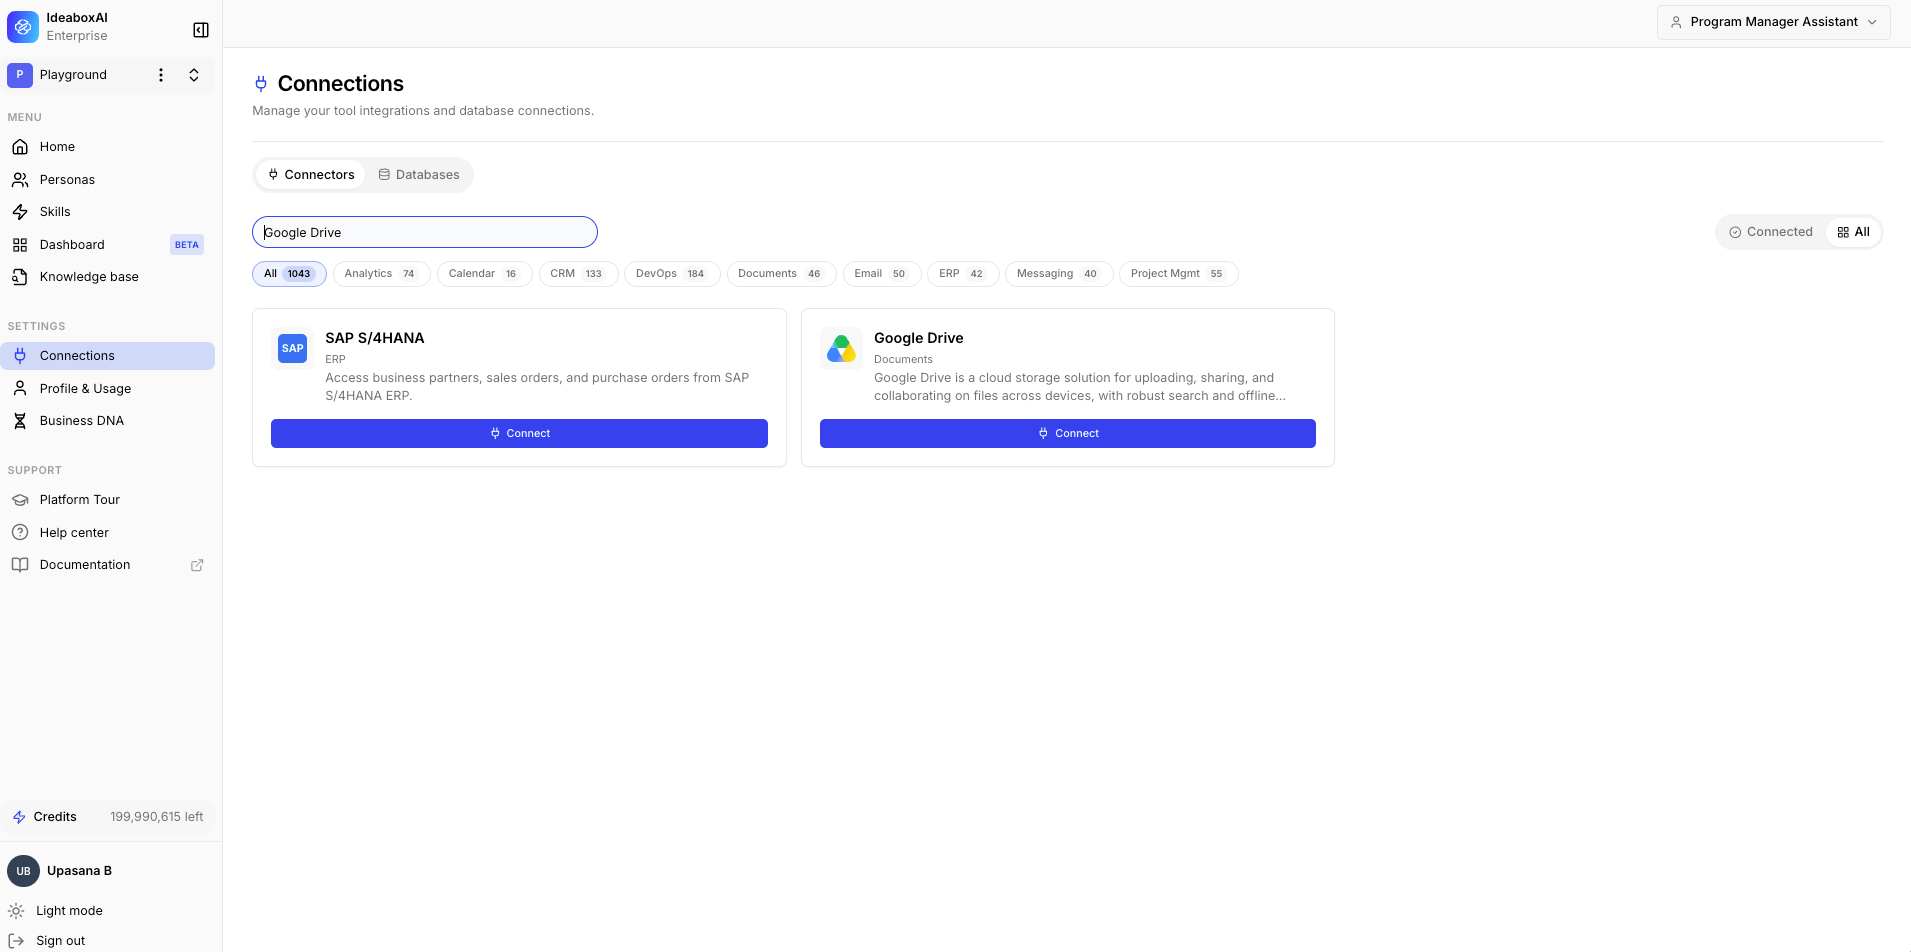This screenshot has height=952, width=1911.
Task: Filter by ERP category
Action: pyautogui.click(x=963, y=274)
